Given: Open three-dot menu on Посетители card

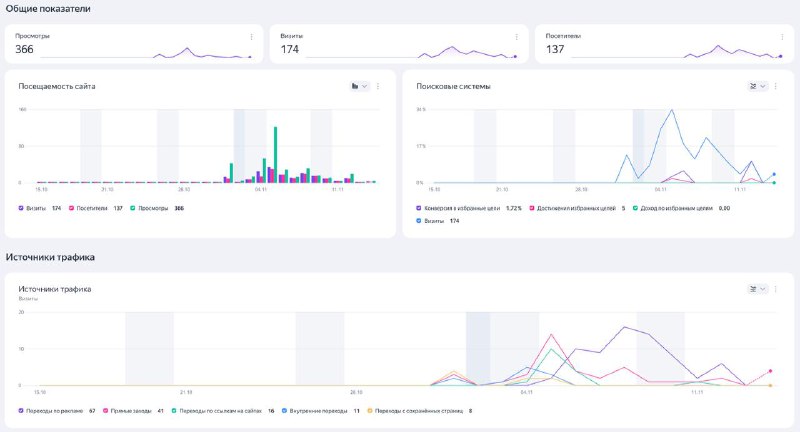Looking at the screenshot, I should (782, 36).
